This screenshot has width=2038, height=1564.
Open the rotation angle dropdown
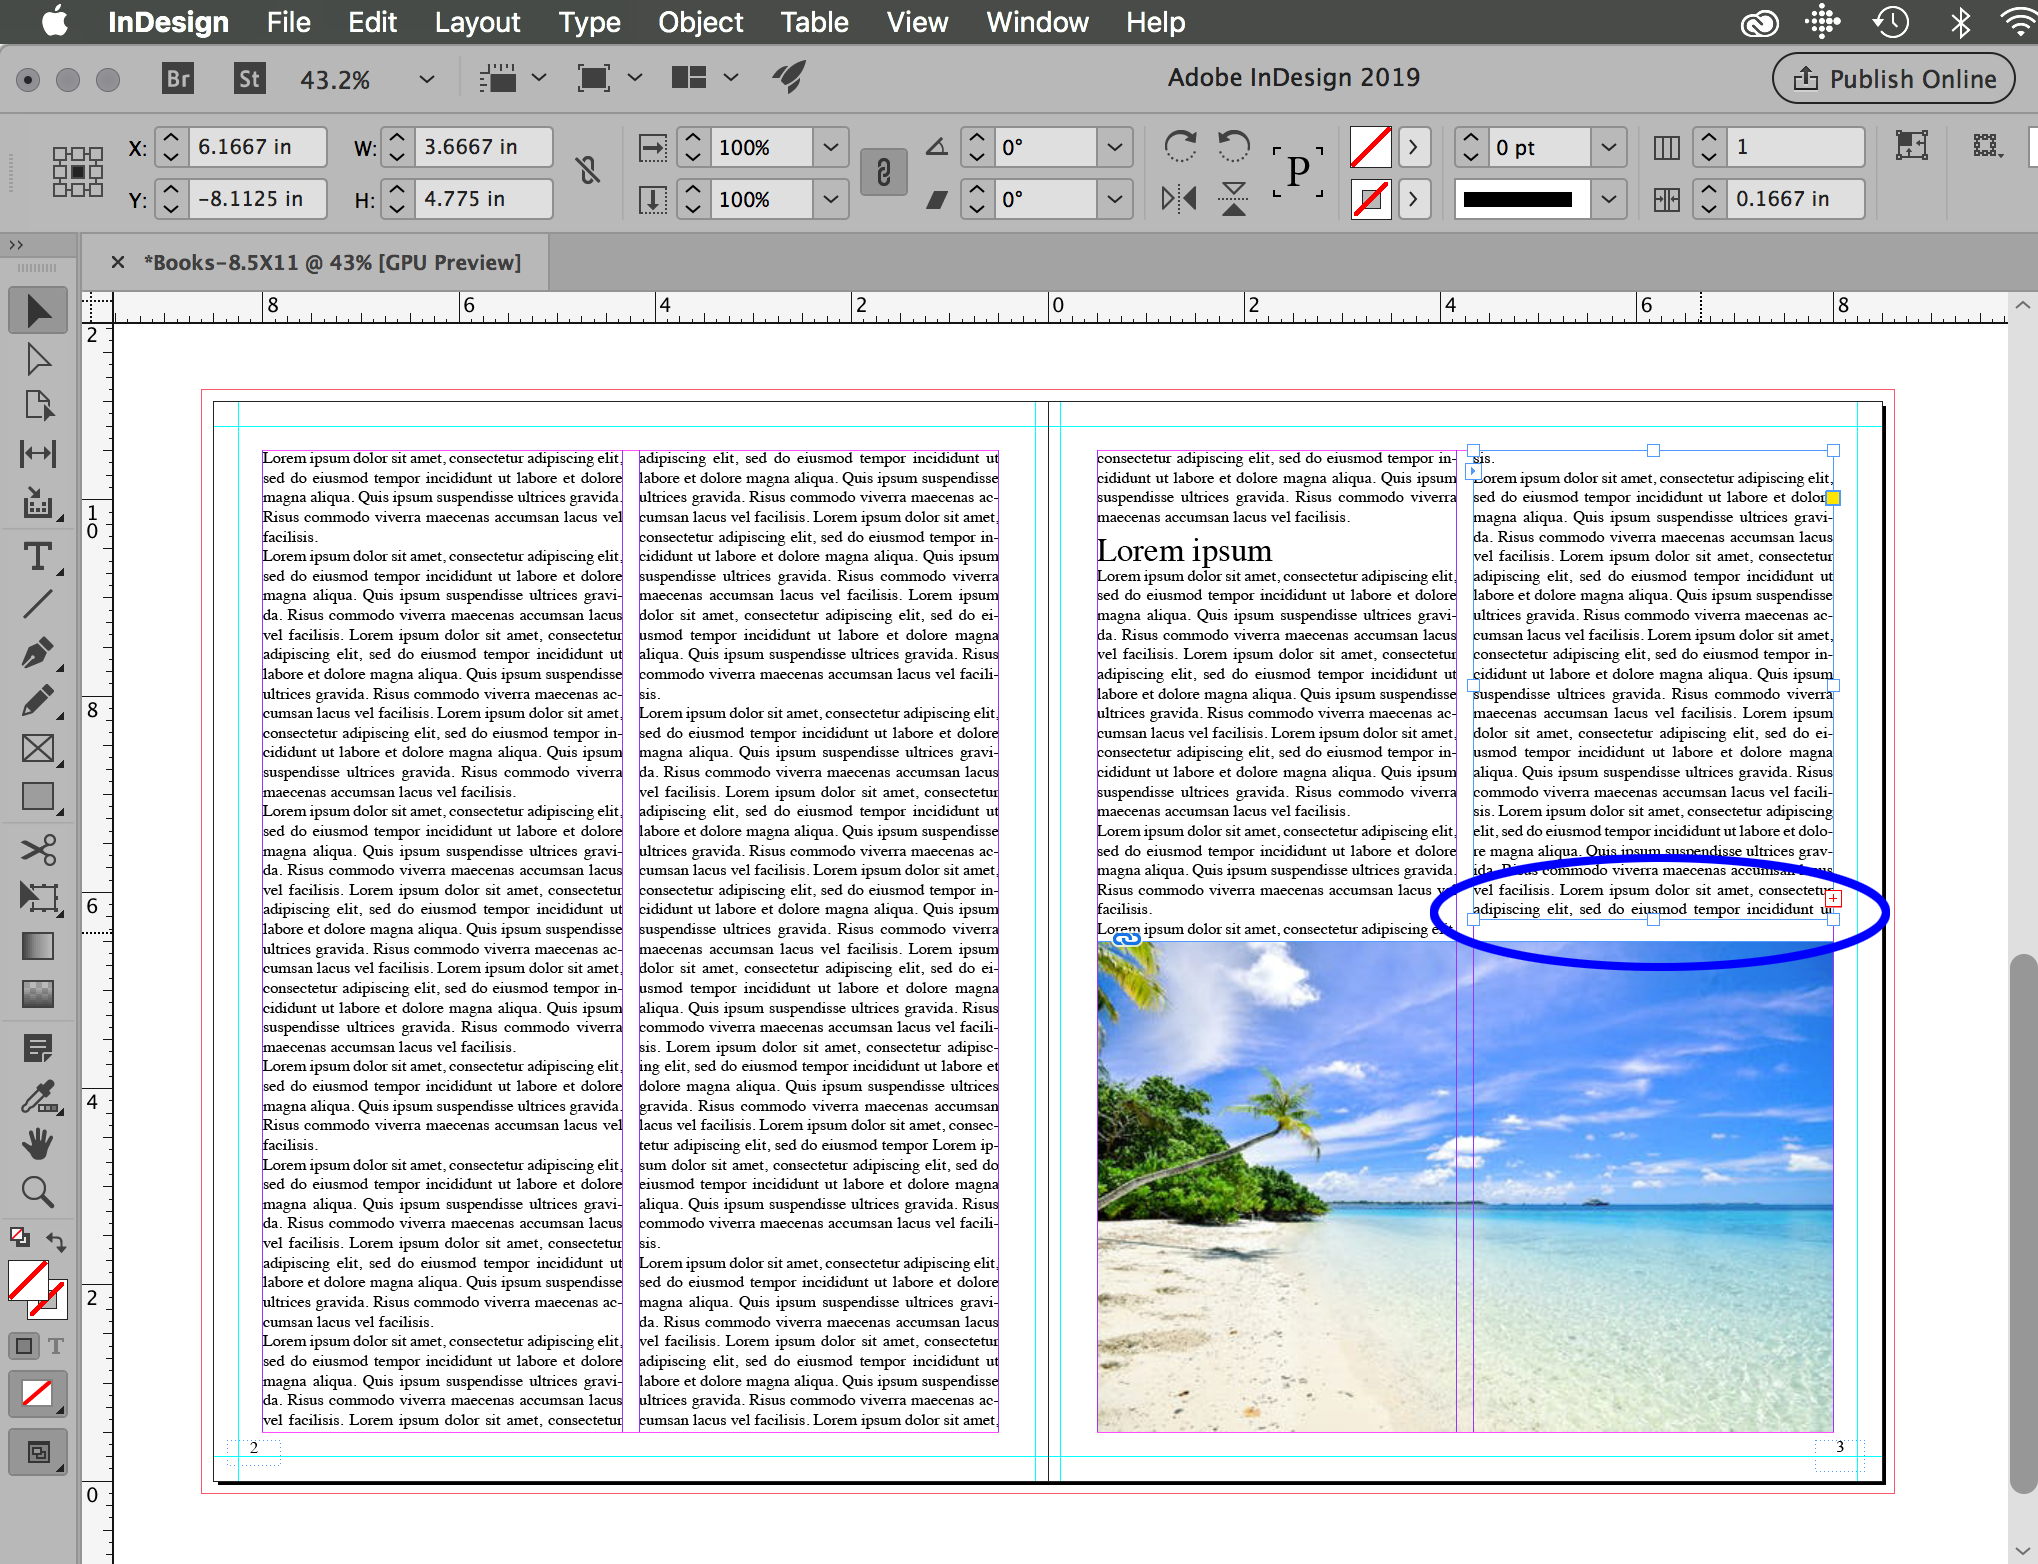[1114, 147]
